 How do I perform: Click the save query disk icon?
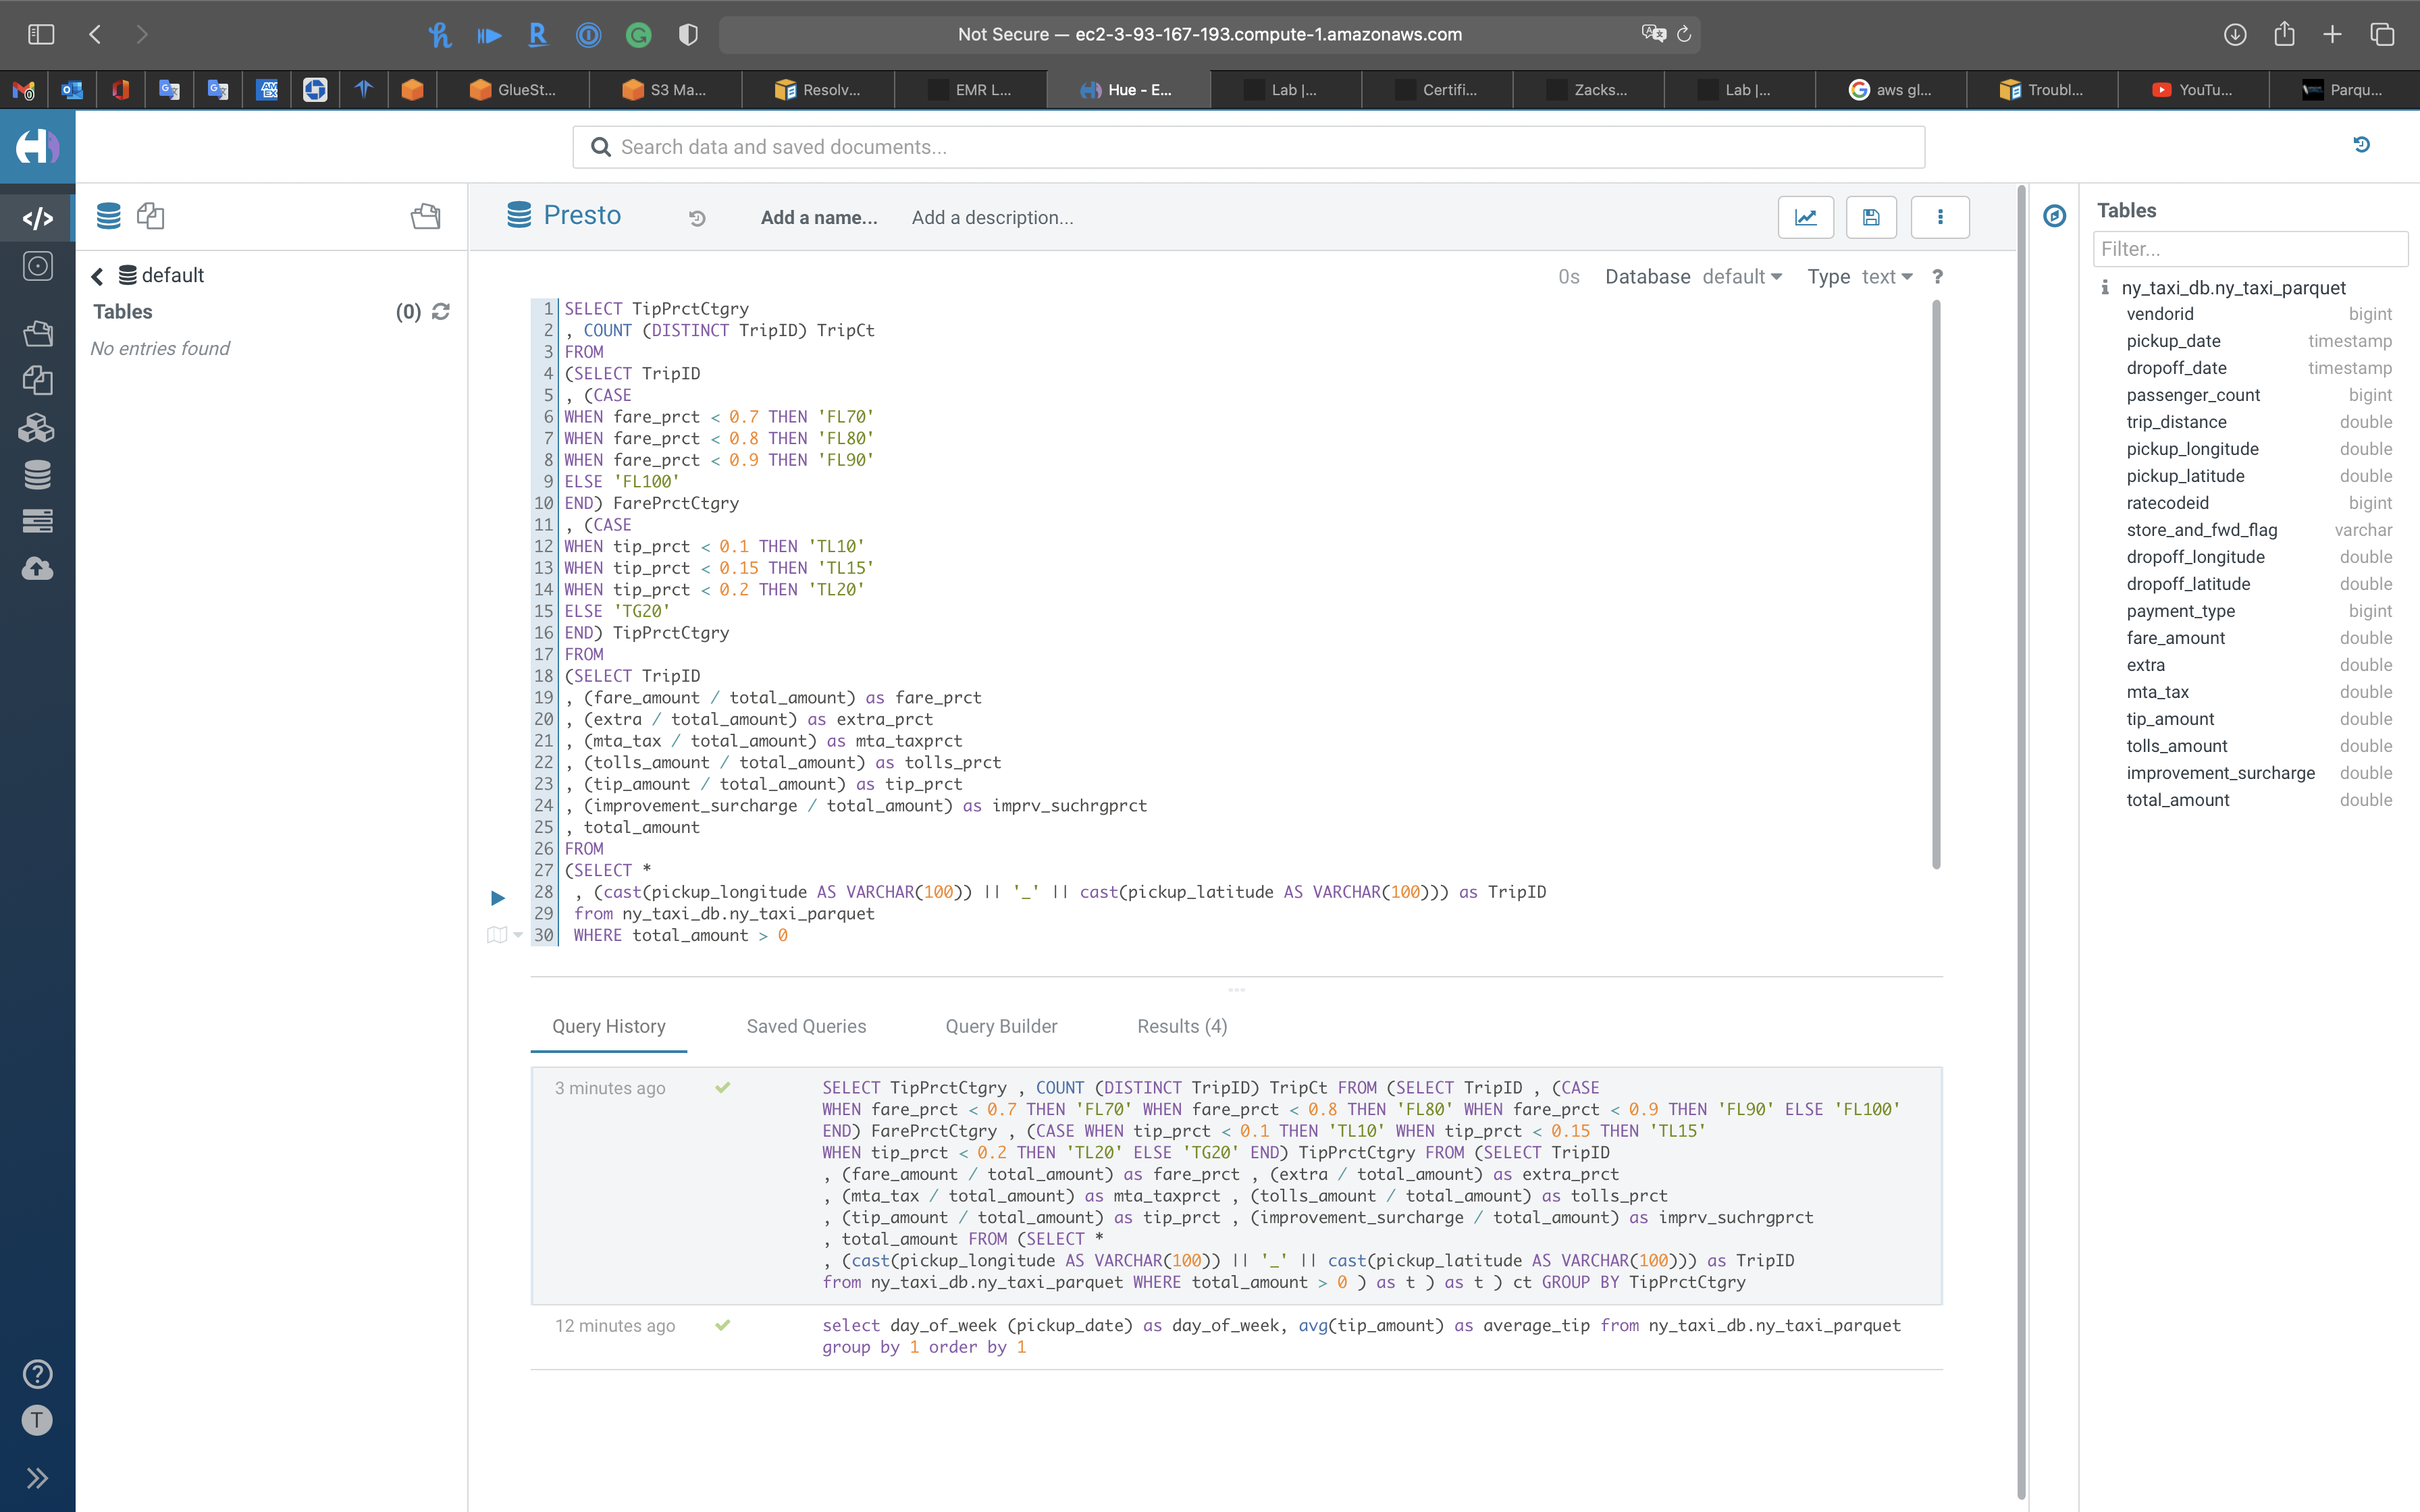(x=1871, y=217)
